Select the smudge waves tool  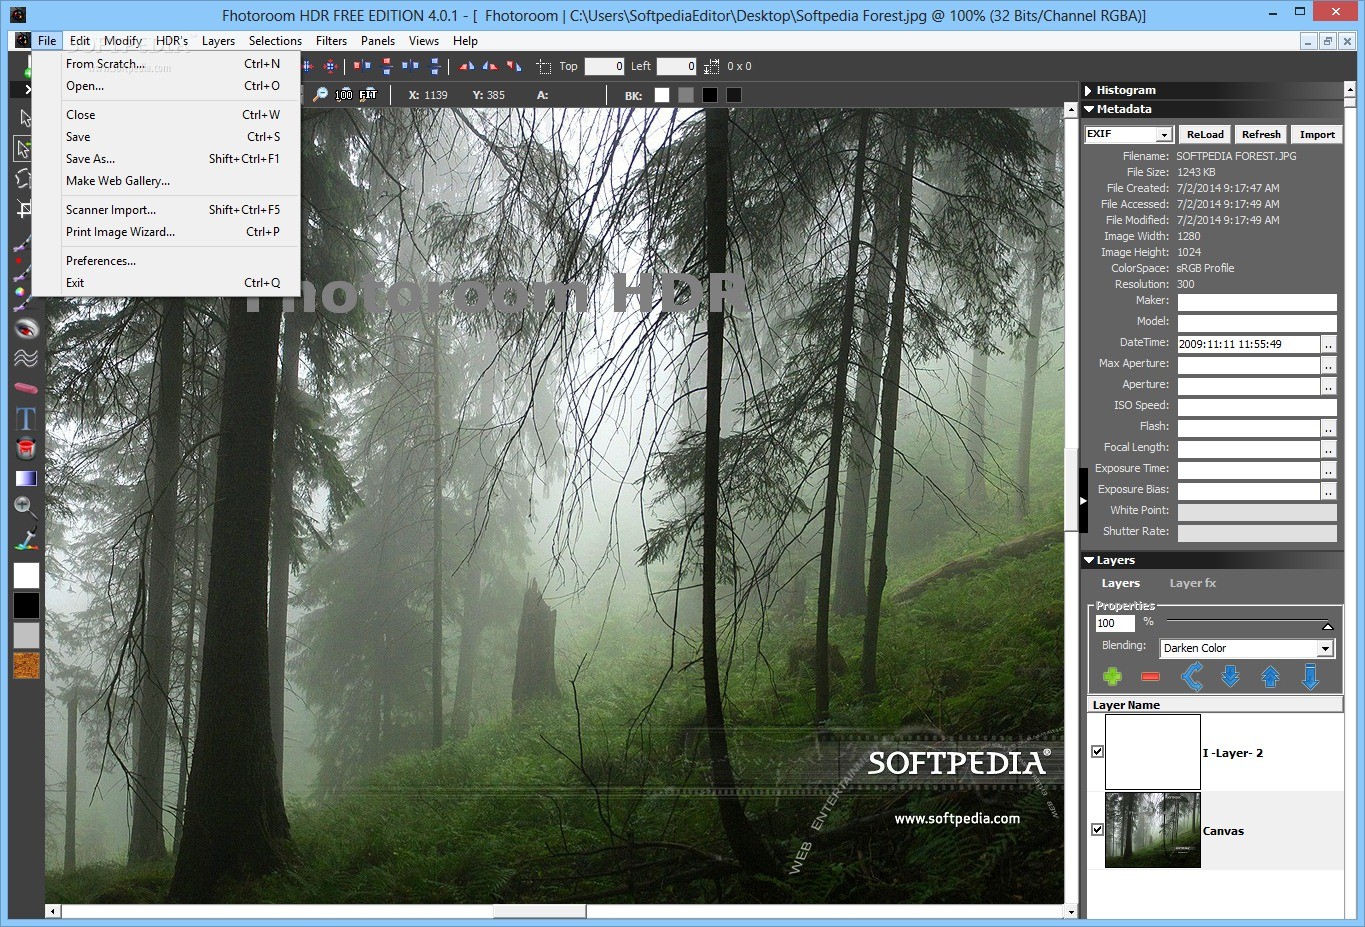(x=26, y=358)
